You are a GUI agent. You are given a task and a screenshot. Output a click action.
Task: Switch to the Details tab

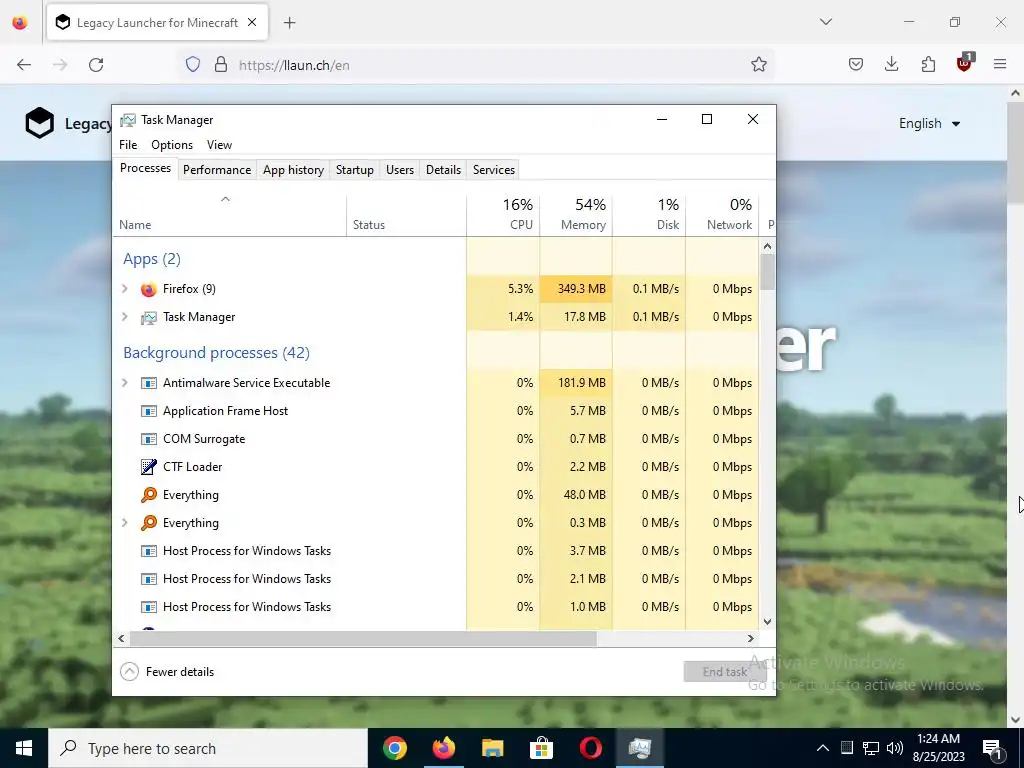pos(443,170)
